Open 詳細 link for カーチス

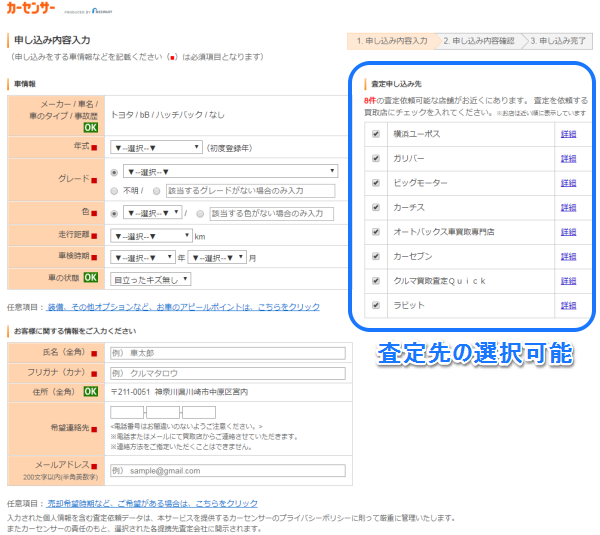coord(568,207)
